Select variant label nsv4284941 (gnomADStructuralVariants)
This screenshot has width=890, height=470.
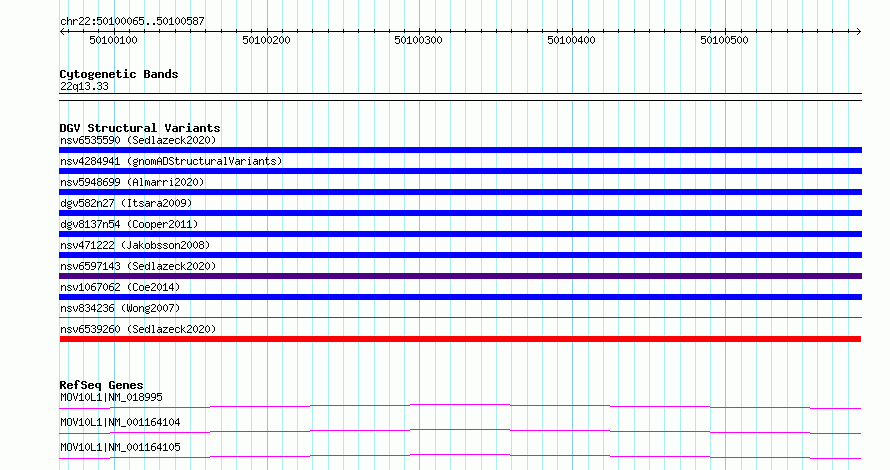point(171,161)
